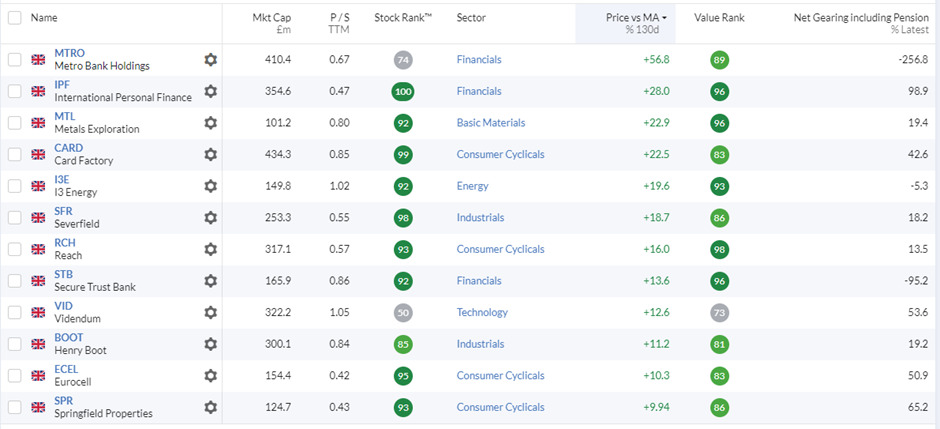
Task: Click UK flag icon beside VID
Action: [x=38, y=312]
